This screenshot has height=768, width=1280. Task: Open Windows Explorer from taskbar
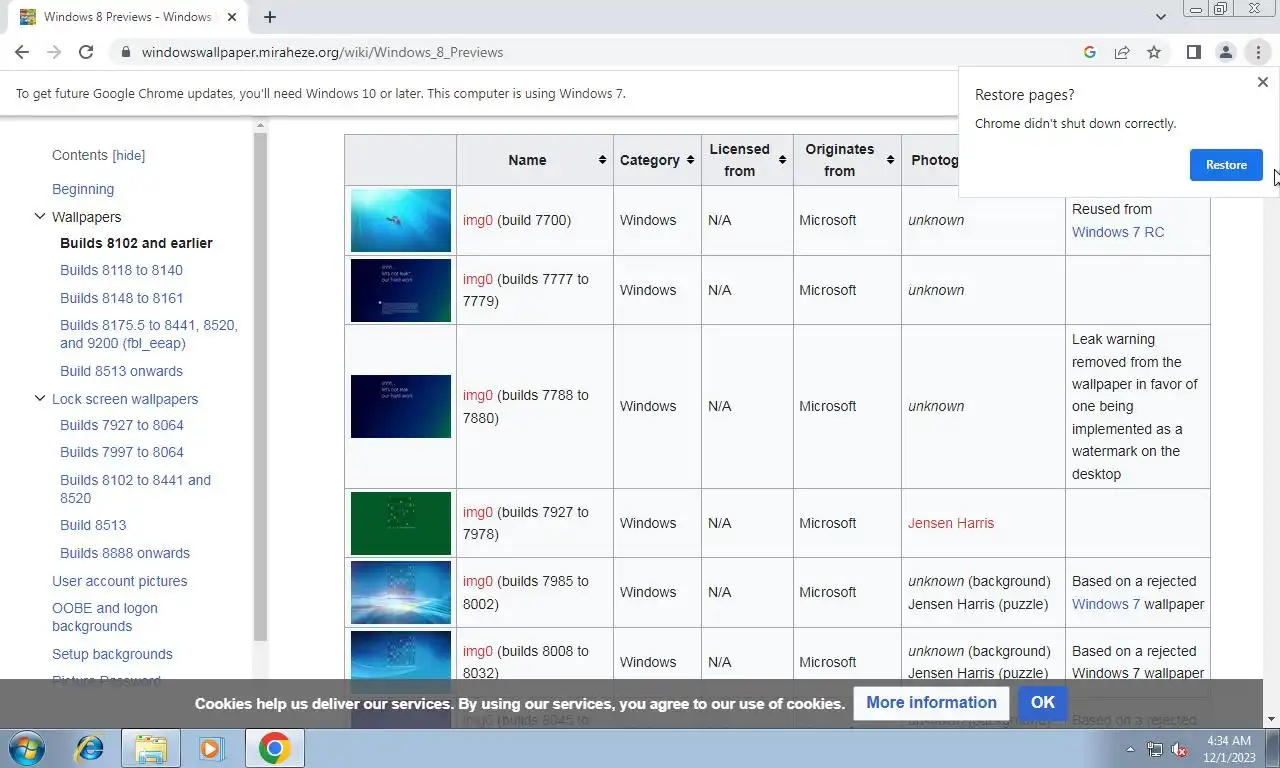pyautogui.click(x=151, y=748)
